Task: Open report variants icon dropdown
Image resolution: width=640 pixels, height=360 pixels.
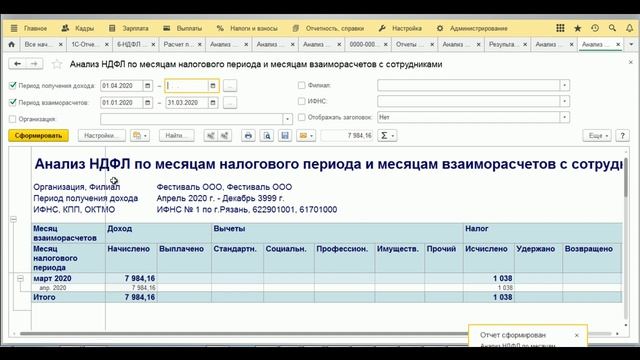Action: 140,136
